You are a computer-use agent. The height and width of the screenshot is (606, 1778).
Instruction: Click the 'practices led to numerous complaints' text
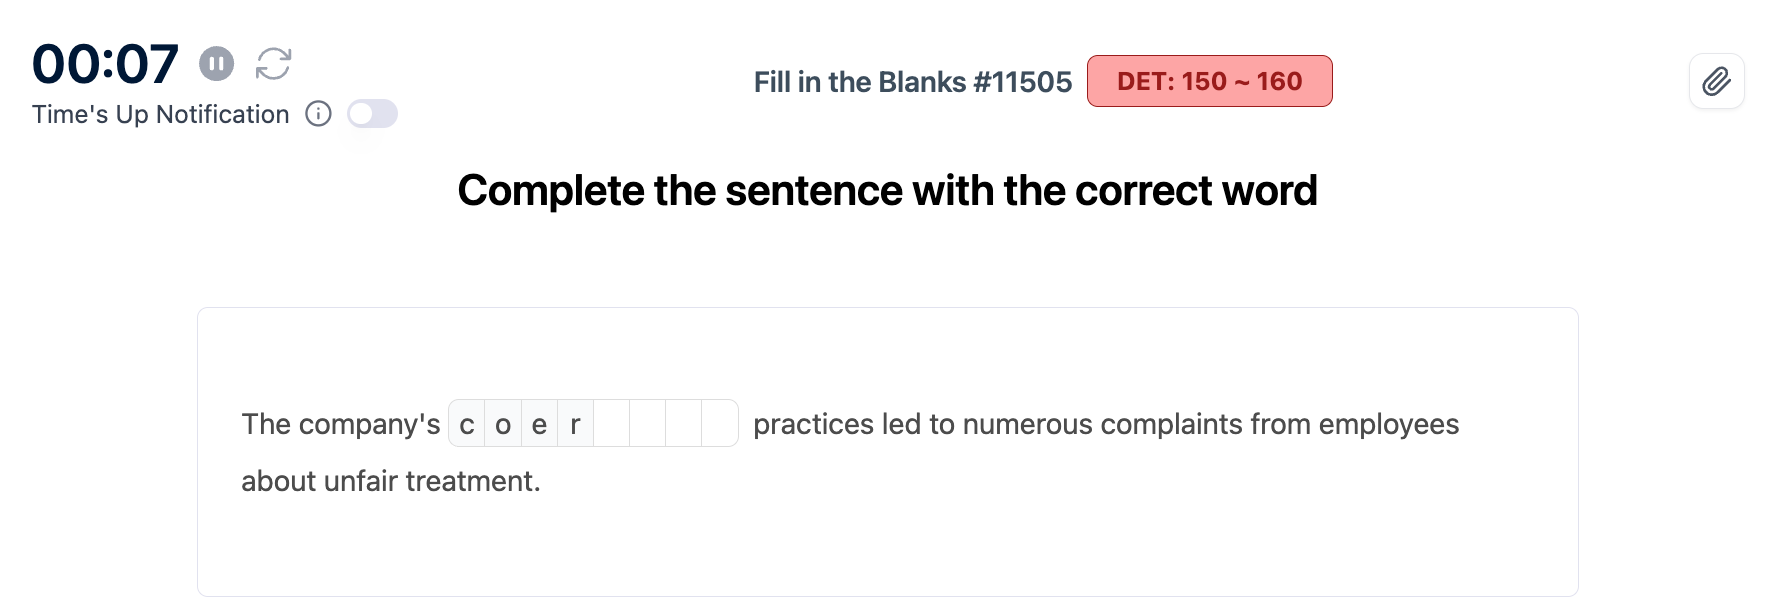[1000, 424]
